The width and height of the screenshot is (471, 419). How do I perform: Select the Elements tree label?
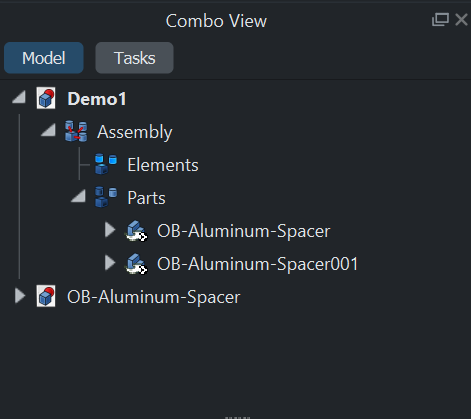tap(163, 165)
